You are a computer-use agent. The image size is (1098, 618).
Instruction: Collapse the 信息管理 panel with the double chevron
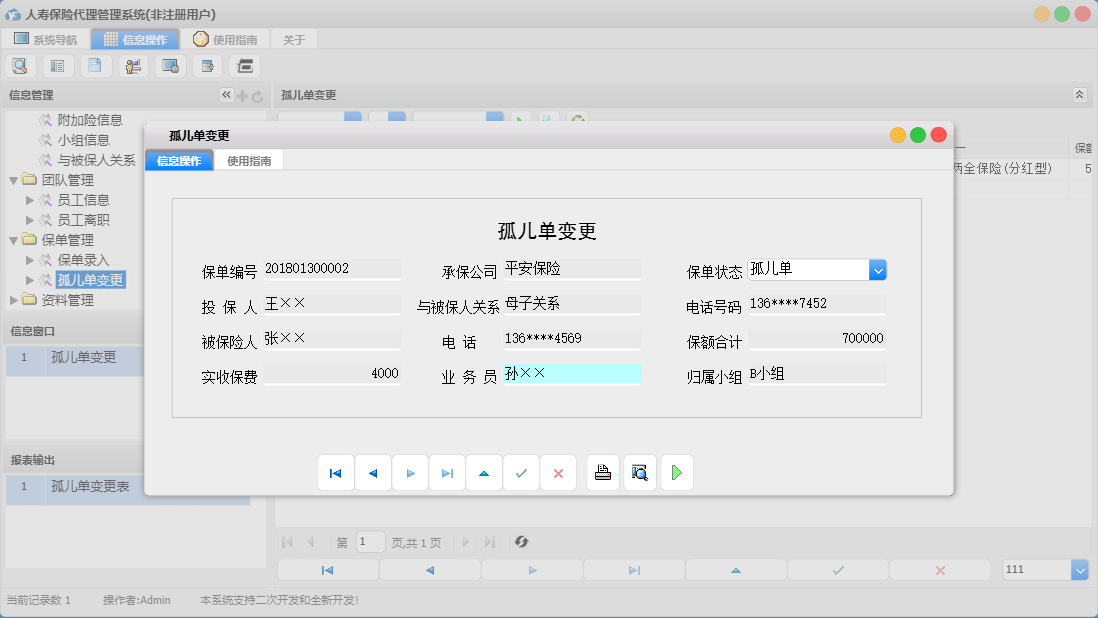[225, 95]
